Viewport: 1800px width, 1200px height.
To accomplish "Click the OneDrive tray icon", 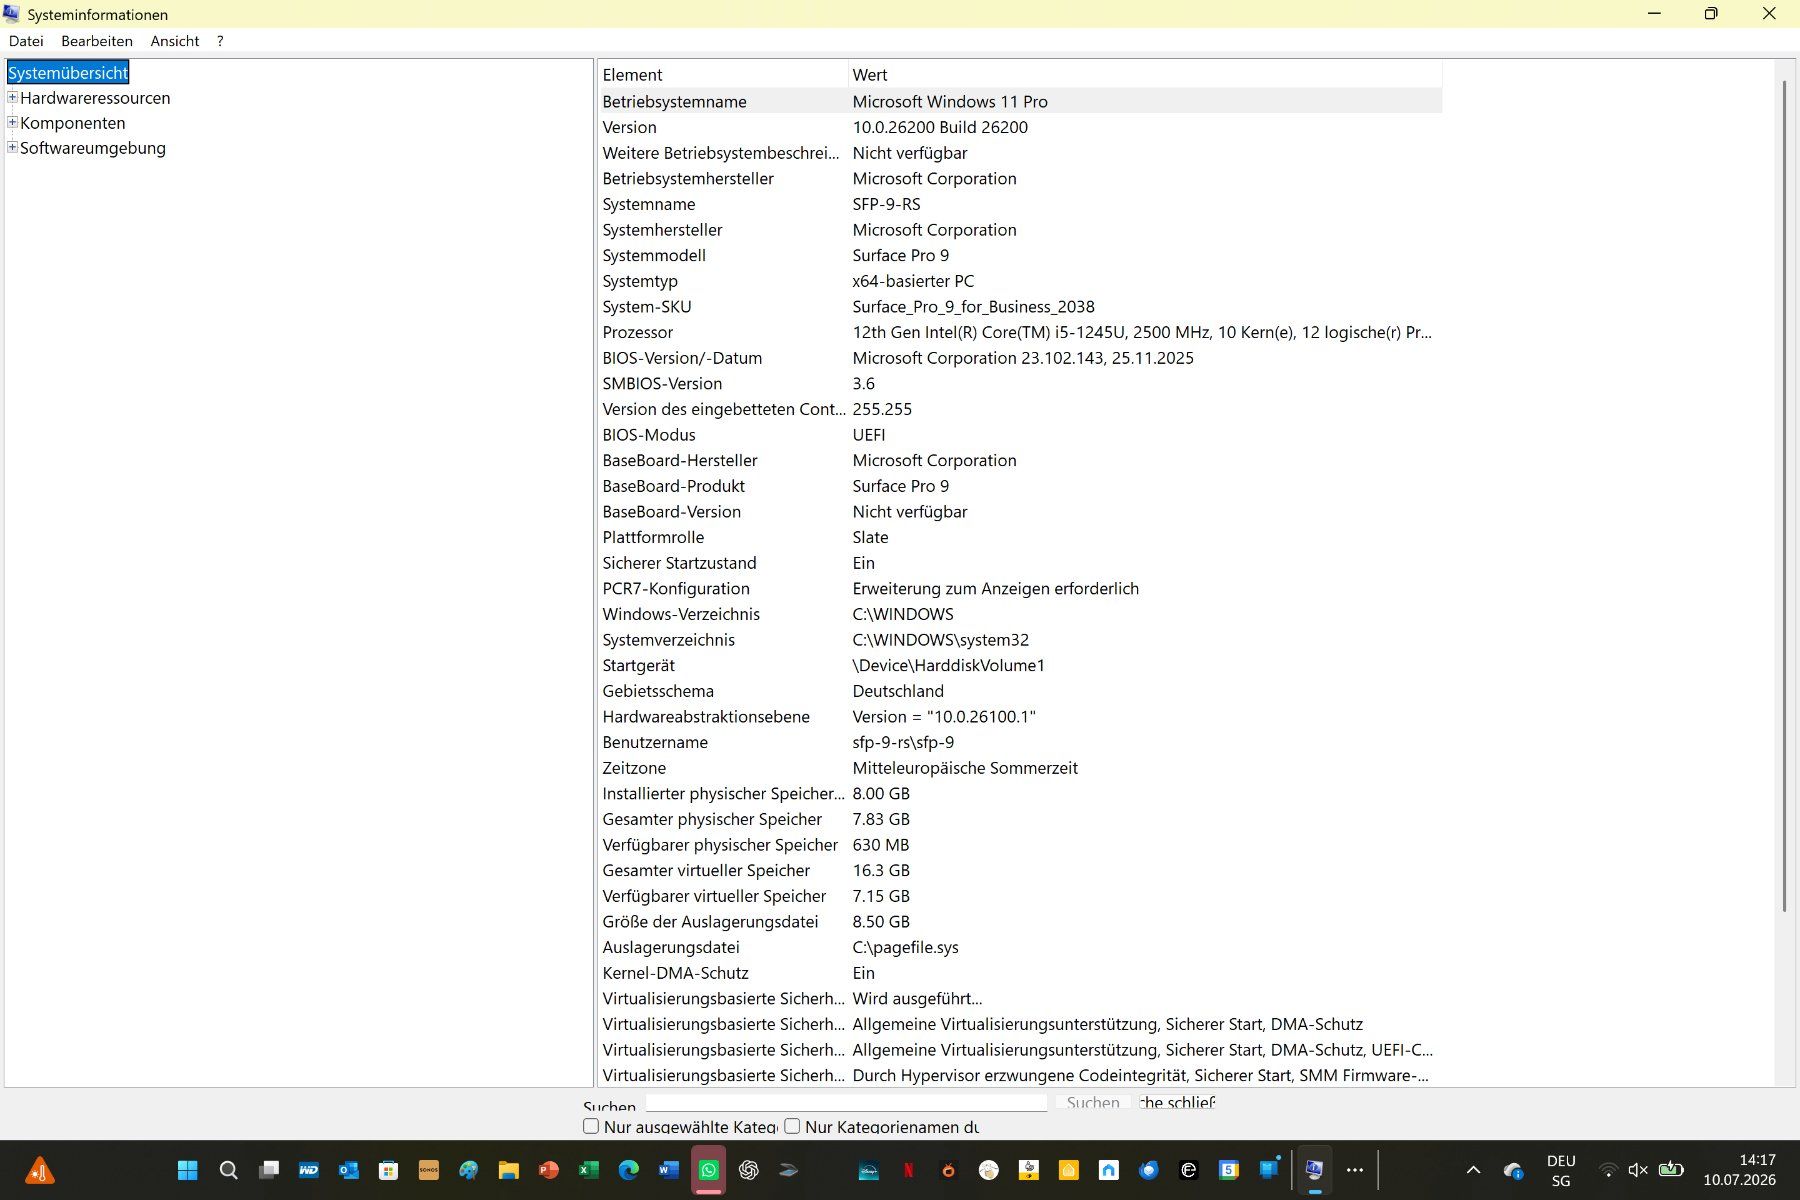I will tap(1513, 1170).
